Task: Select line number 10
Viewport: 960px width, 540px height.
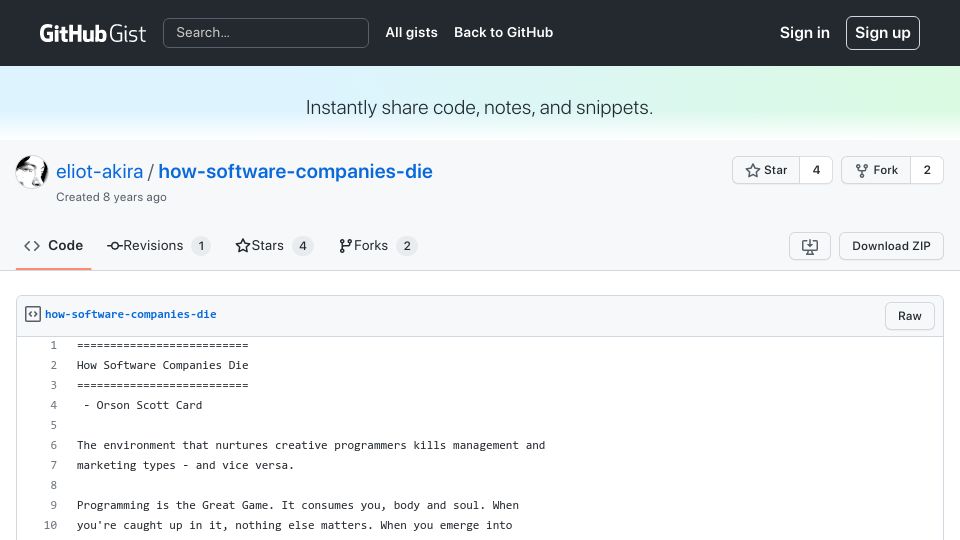Action: pos(51,525)
